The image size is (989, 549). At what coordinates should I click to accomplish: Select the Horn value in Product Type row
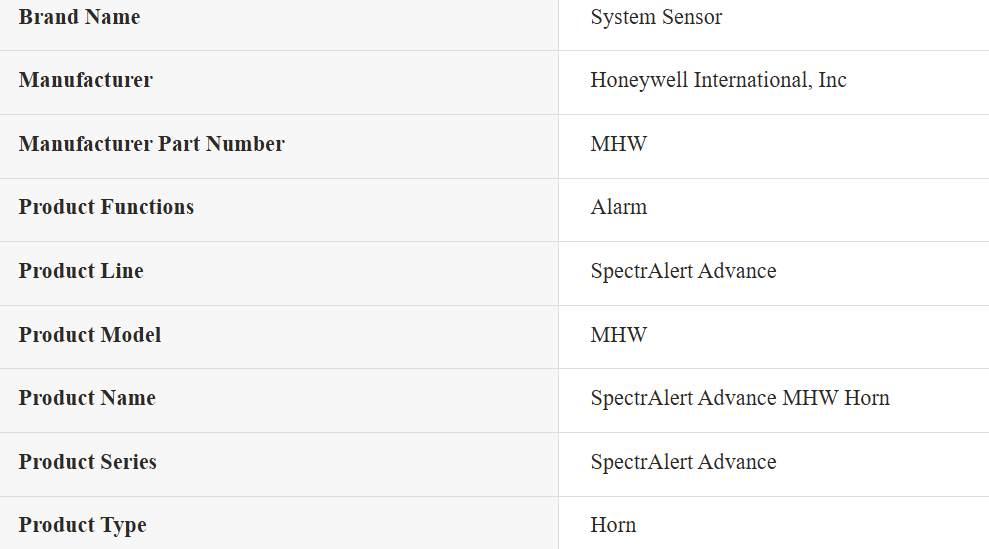pyautogui.click(x=613, y=526)
